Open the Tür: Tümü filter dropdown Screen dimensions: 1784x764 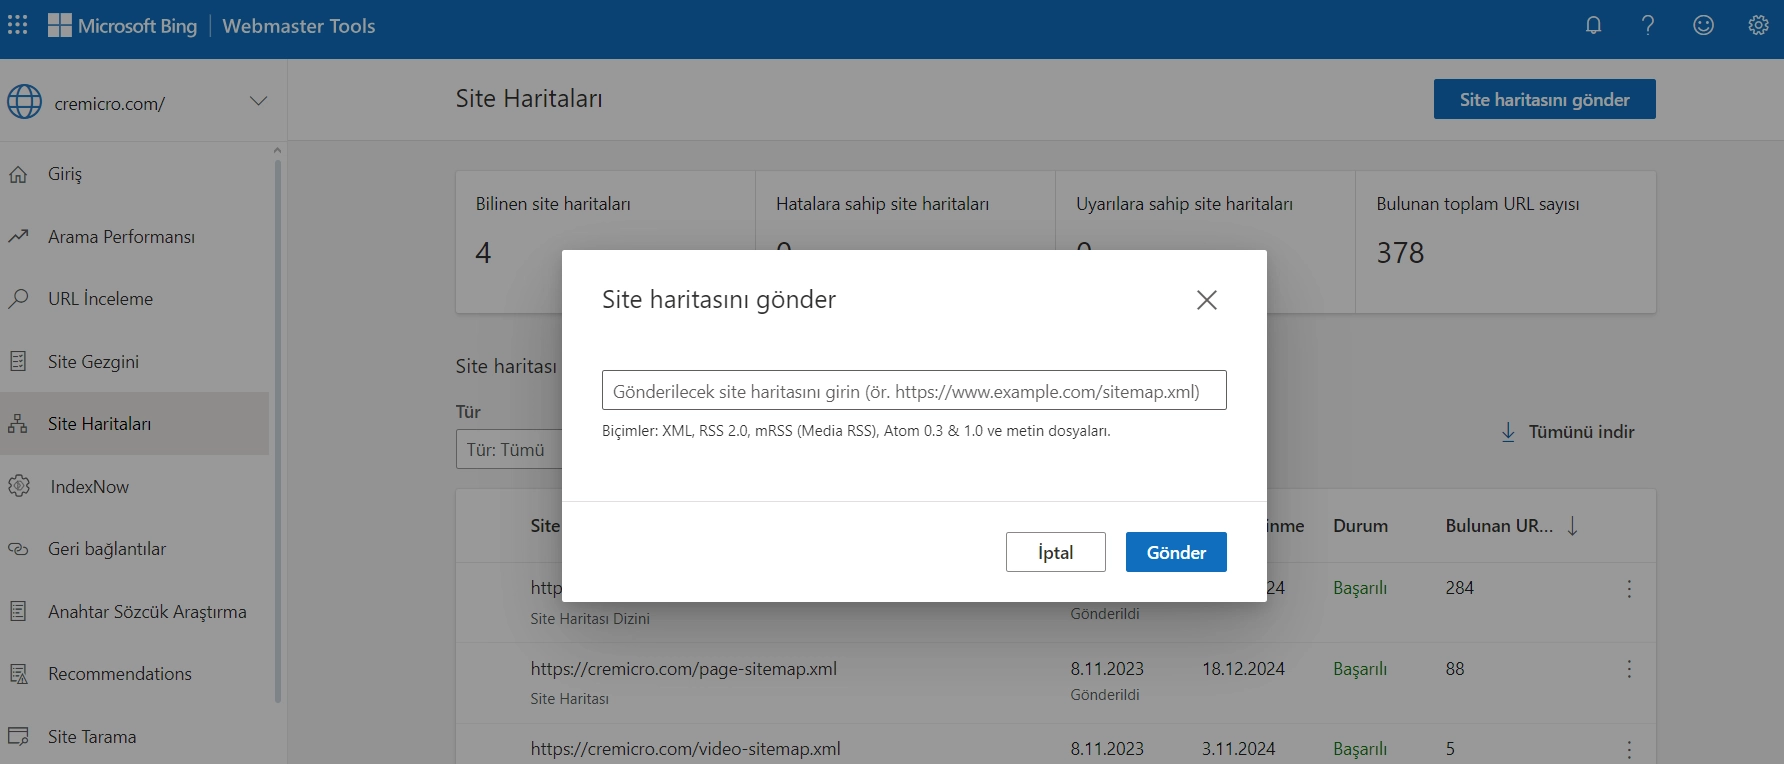click(x=509, y=450)
